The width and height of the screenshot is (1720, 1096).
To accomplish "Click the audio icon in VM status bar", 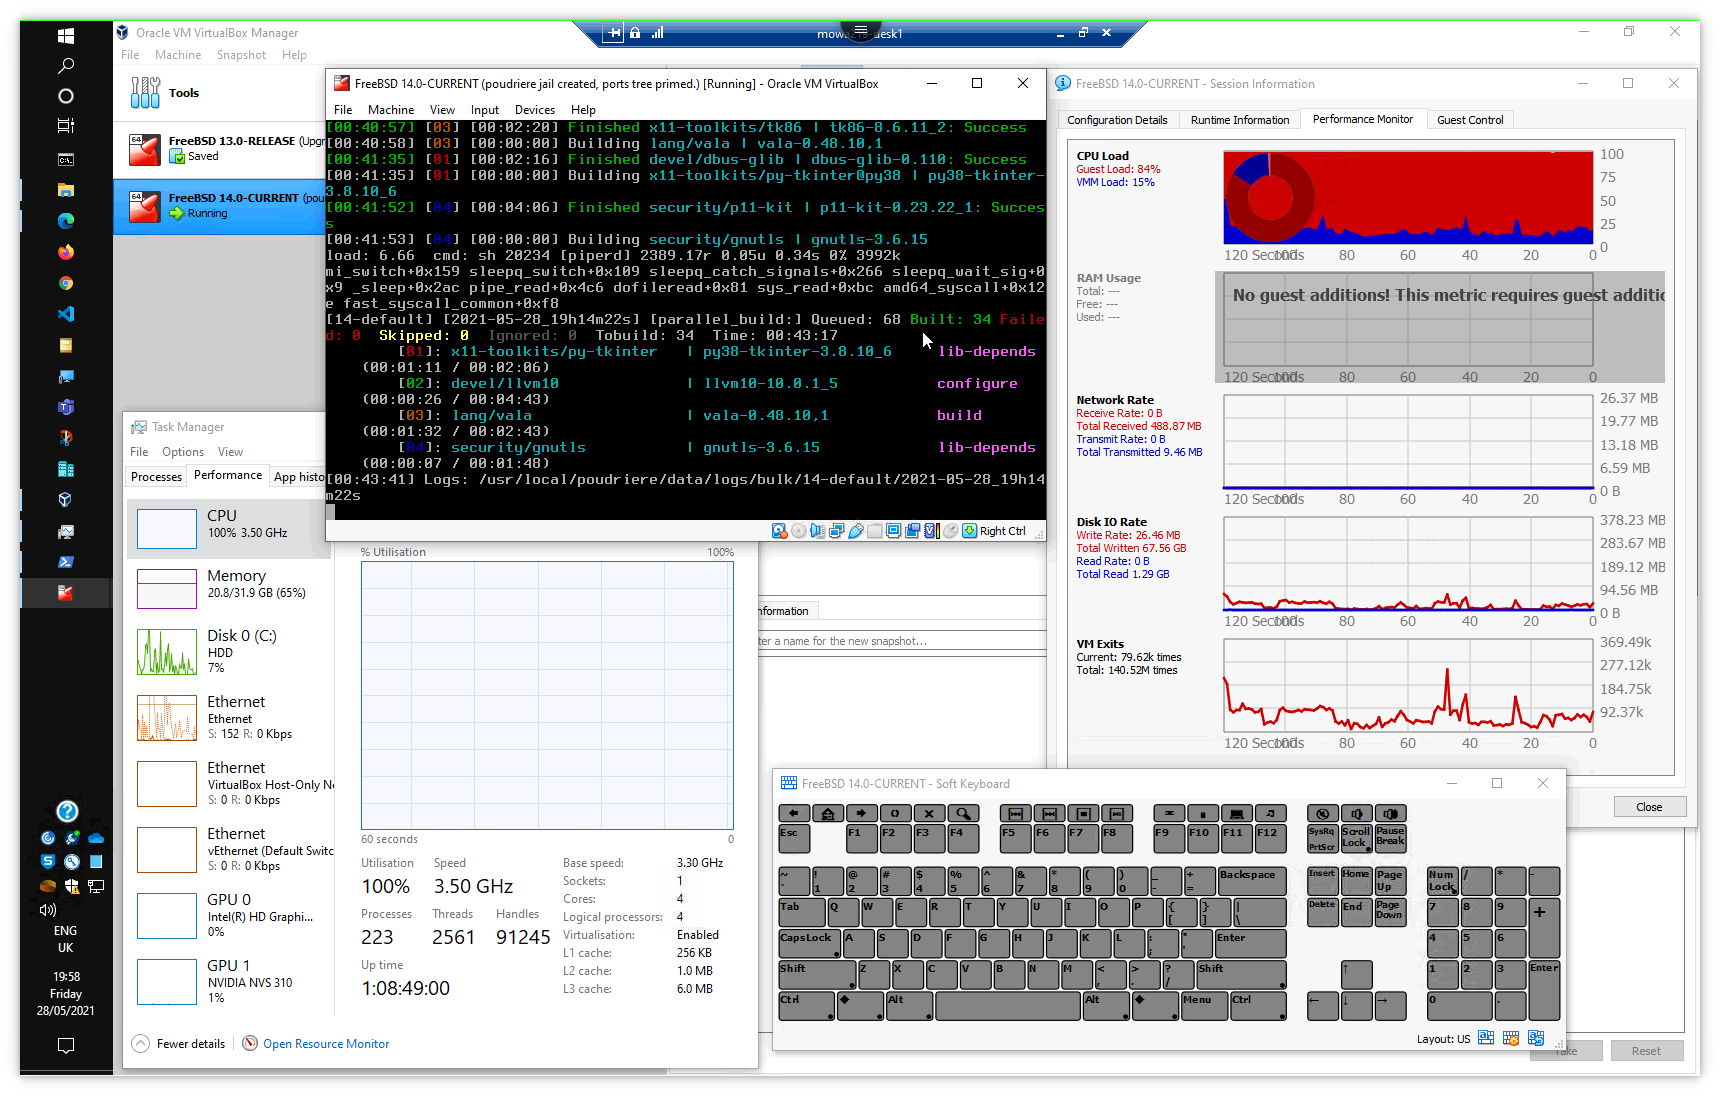I will [817, 531].
